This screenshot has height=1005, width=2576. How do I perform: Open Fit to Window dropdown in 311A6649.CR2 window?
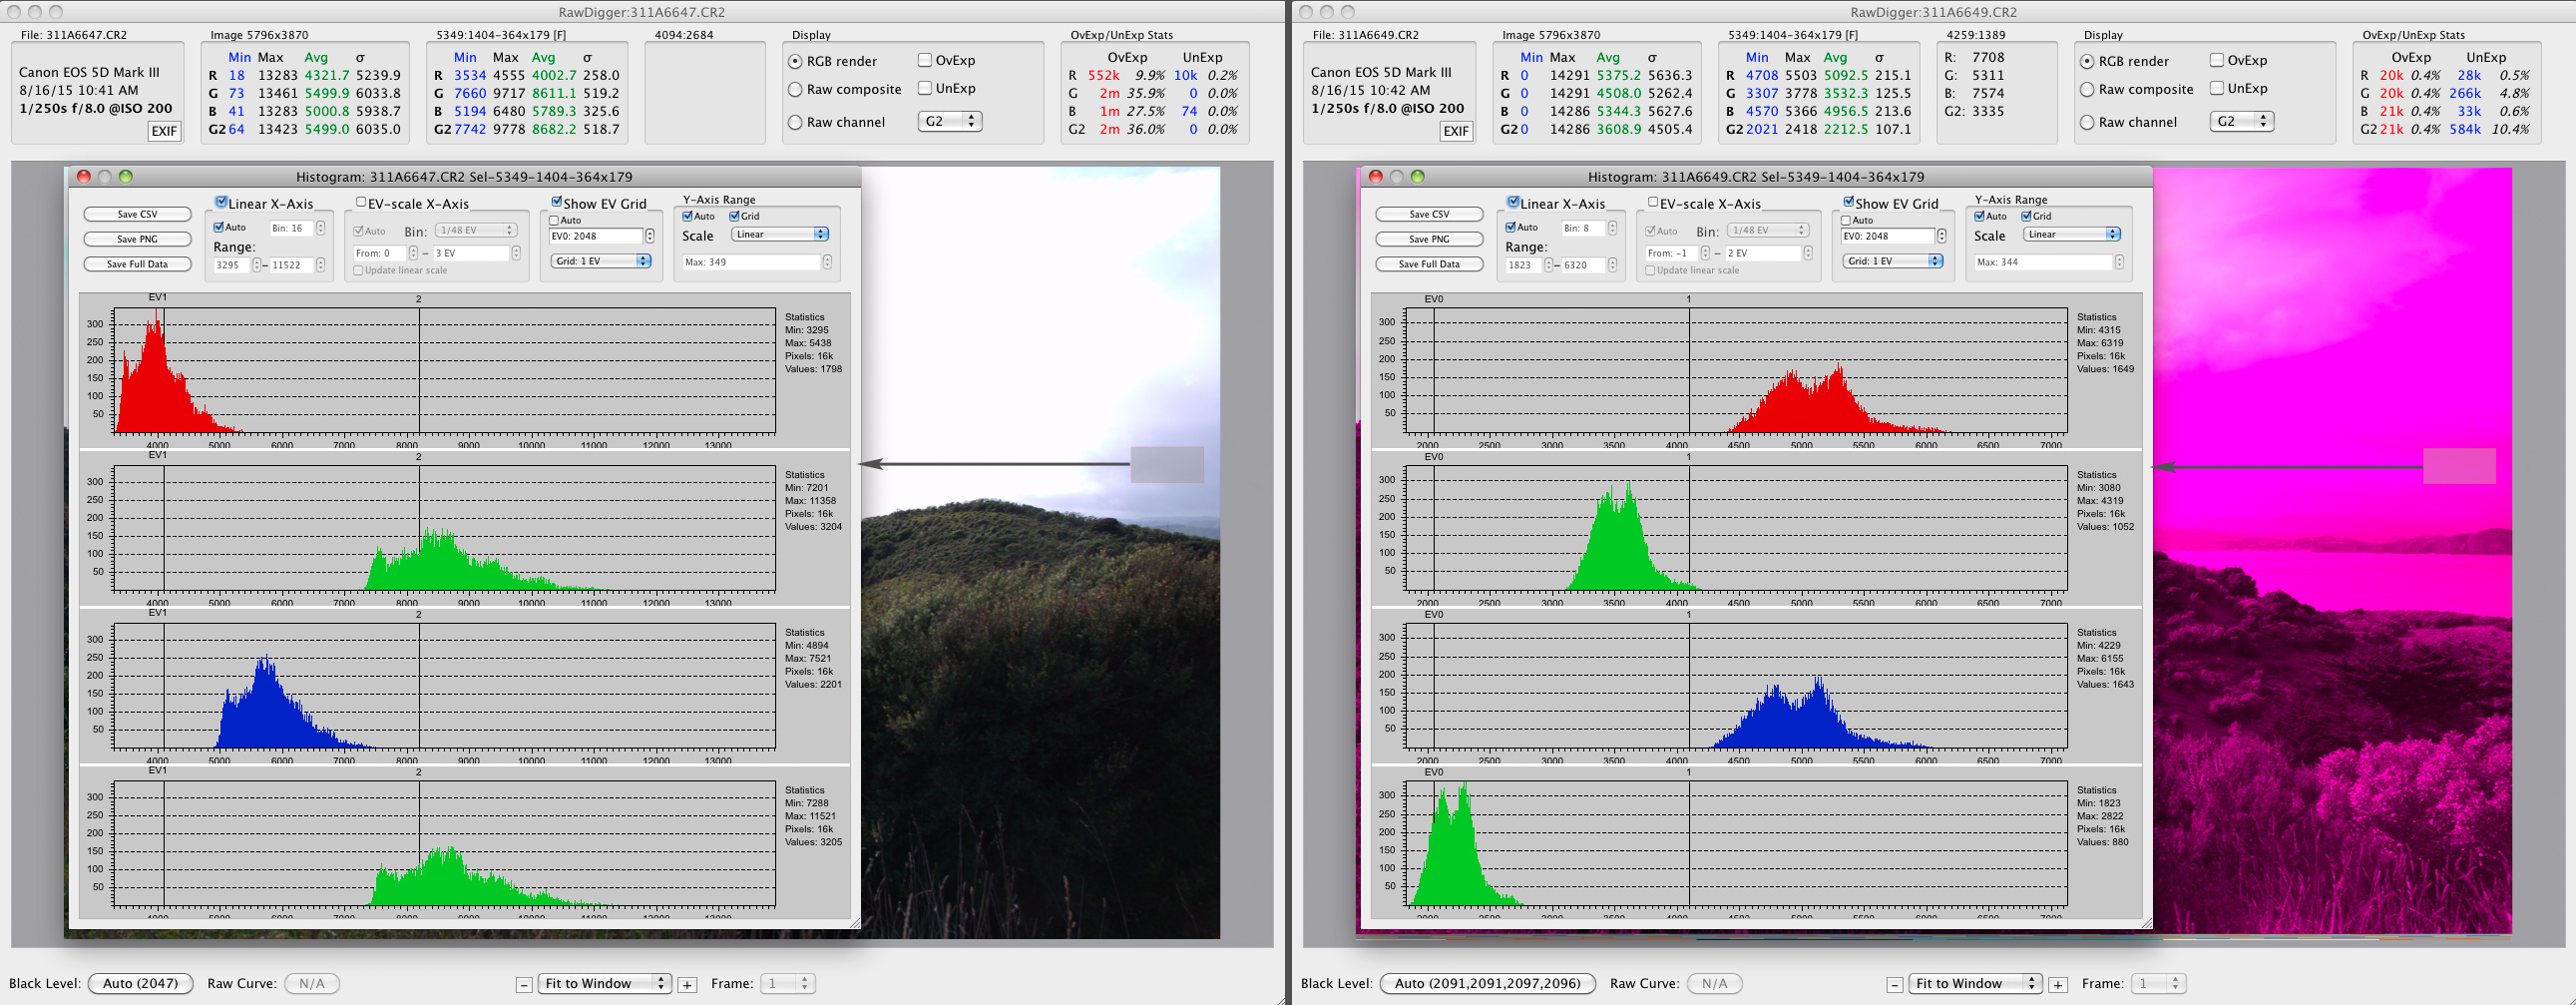pos(1972,984)
